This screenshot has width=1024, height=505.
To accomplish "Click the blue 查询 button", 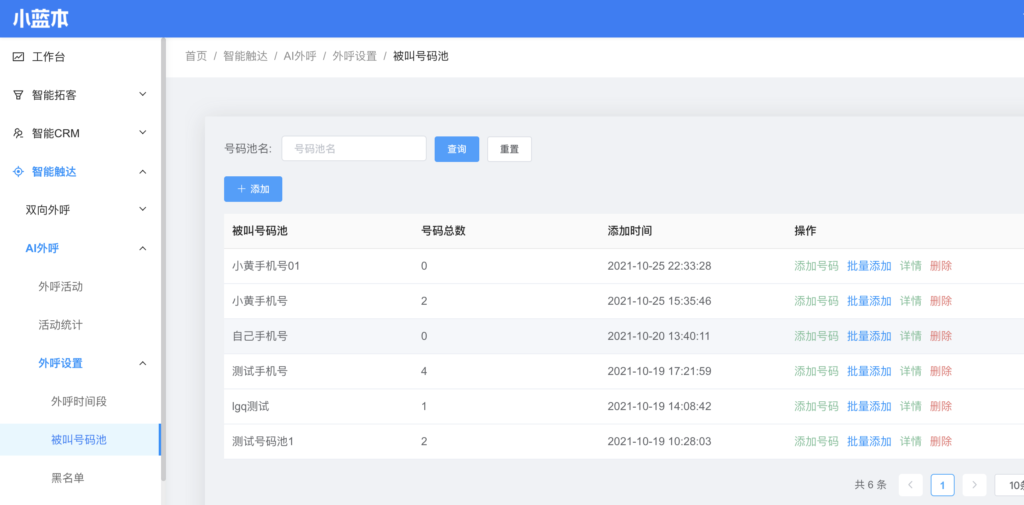I will [456, 149].
